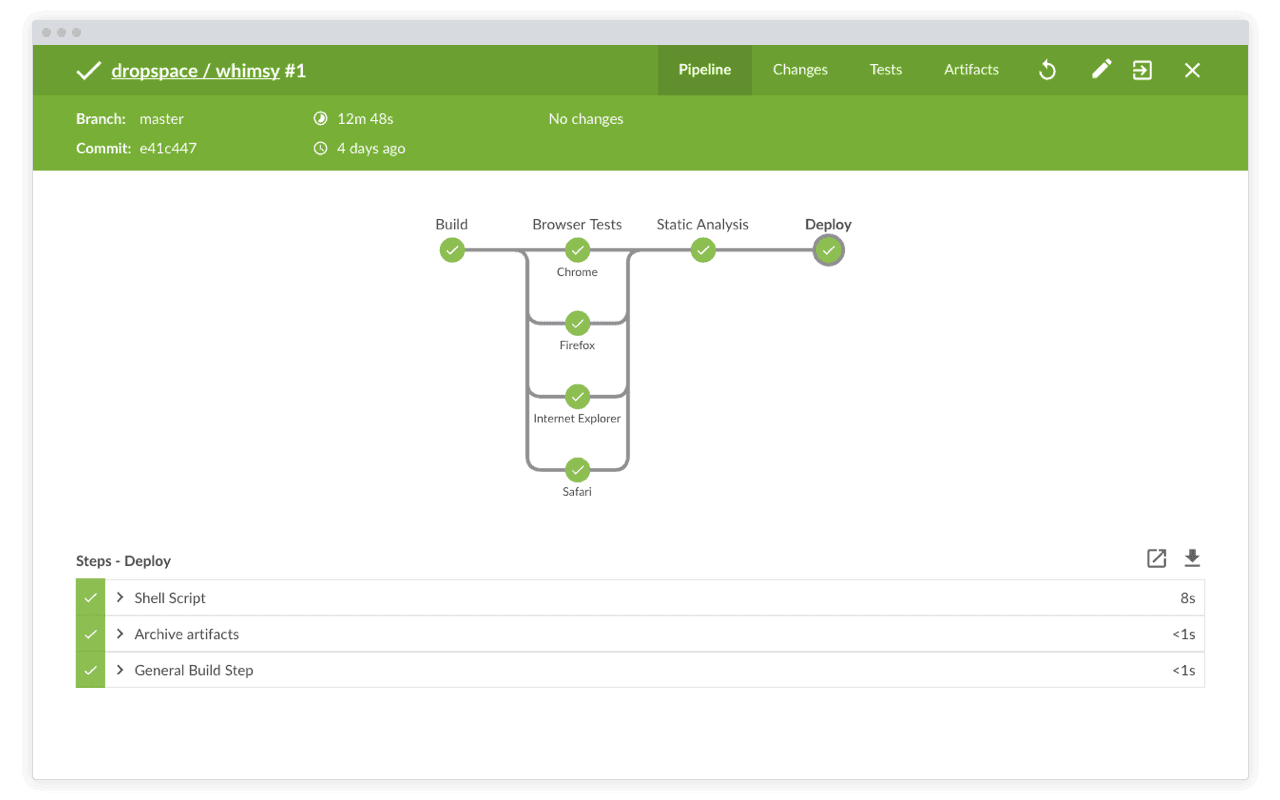Select the Static Analysis stage node
This screenshot has width=1280, height=800.
click(x=702, y=250)
